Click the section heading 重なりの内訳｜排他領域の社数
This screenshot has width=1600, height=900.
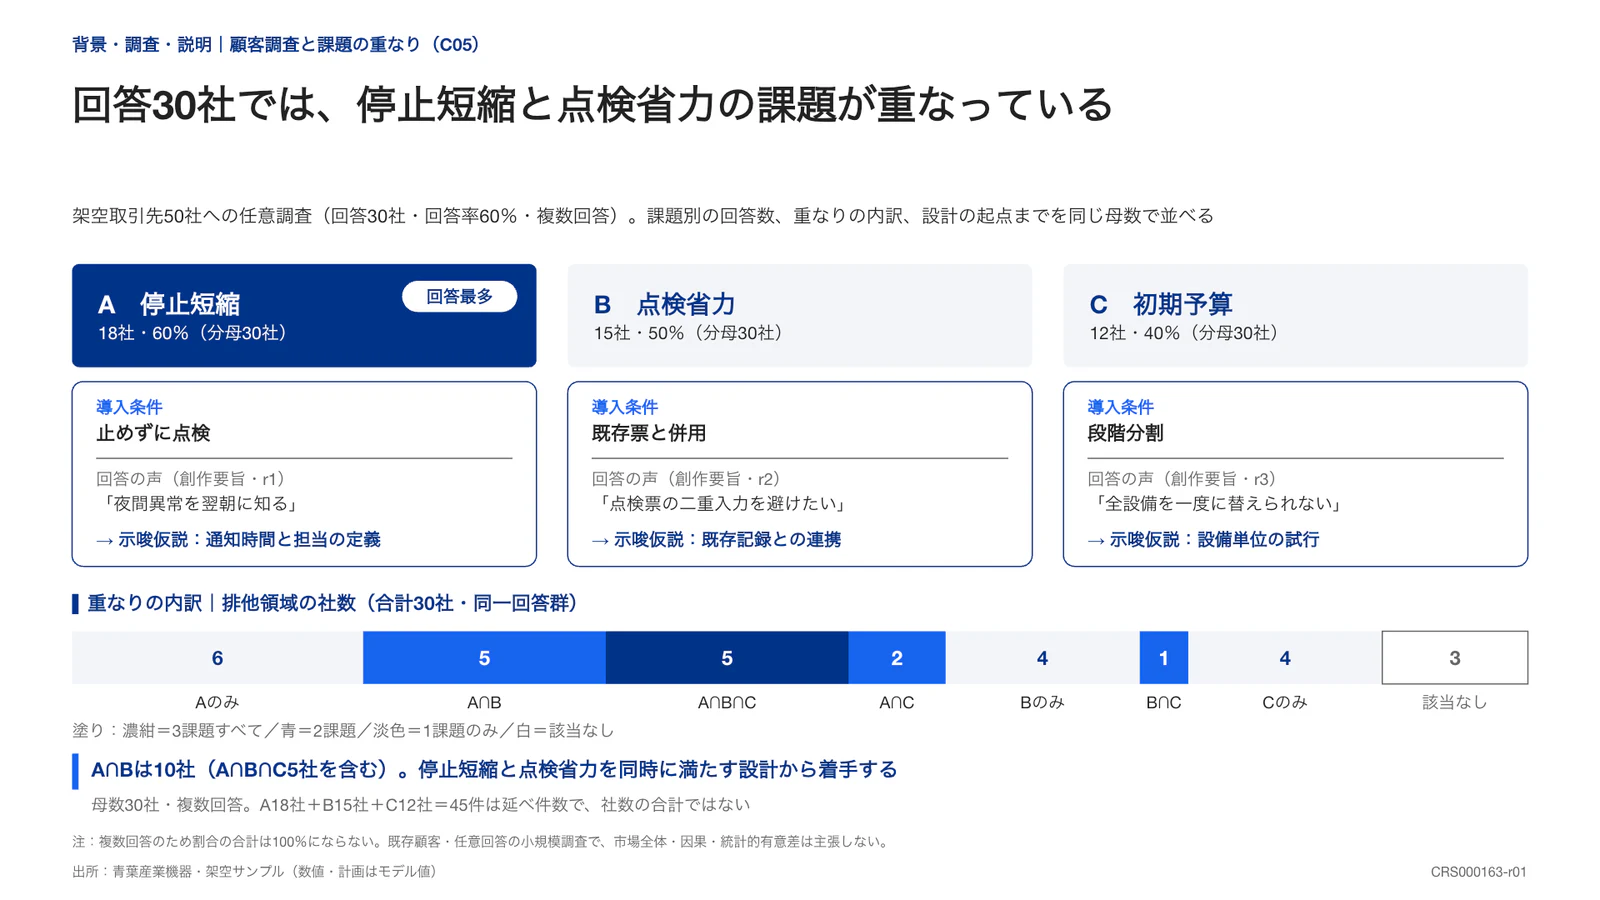point(331,603)
